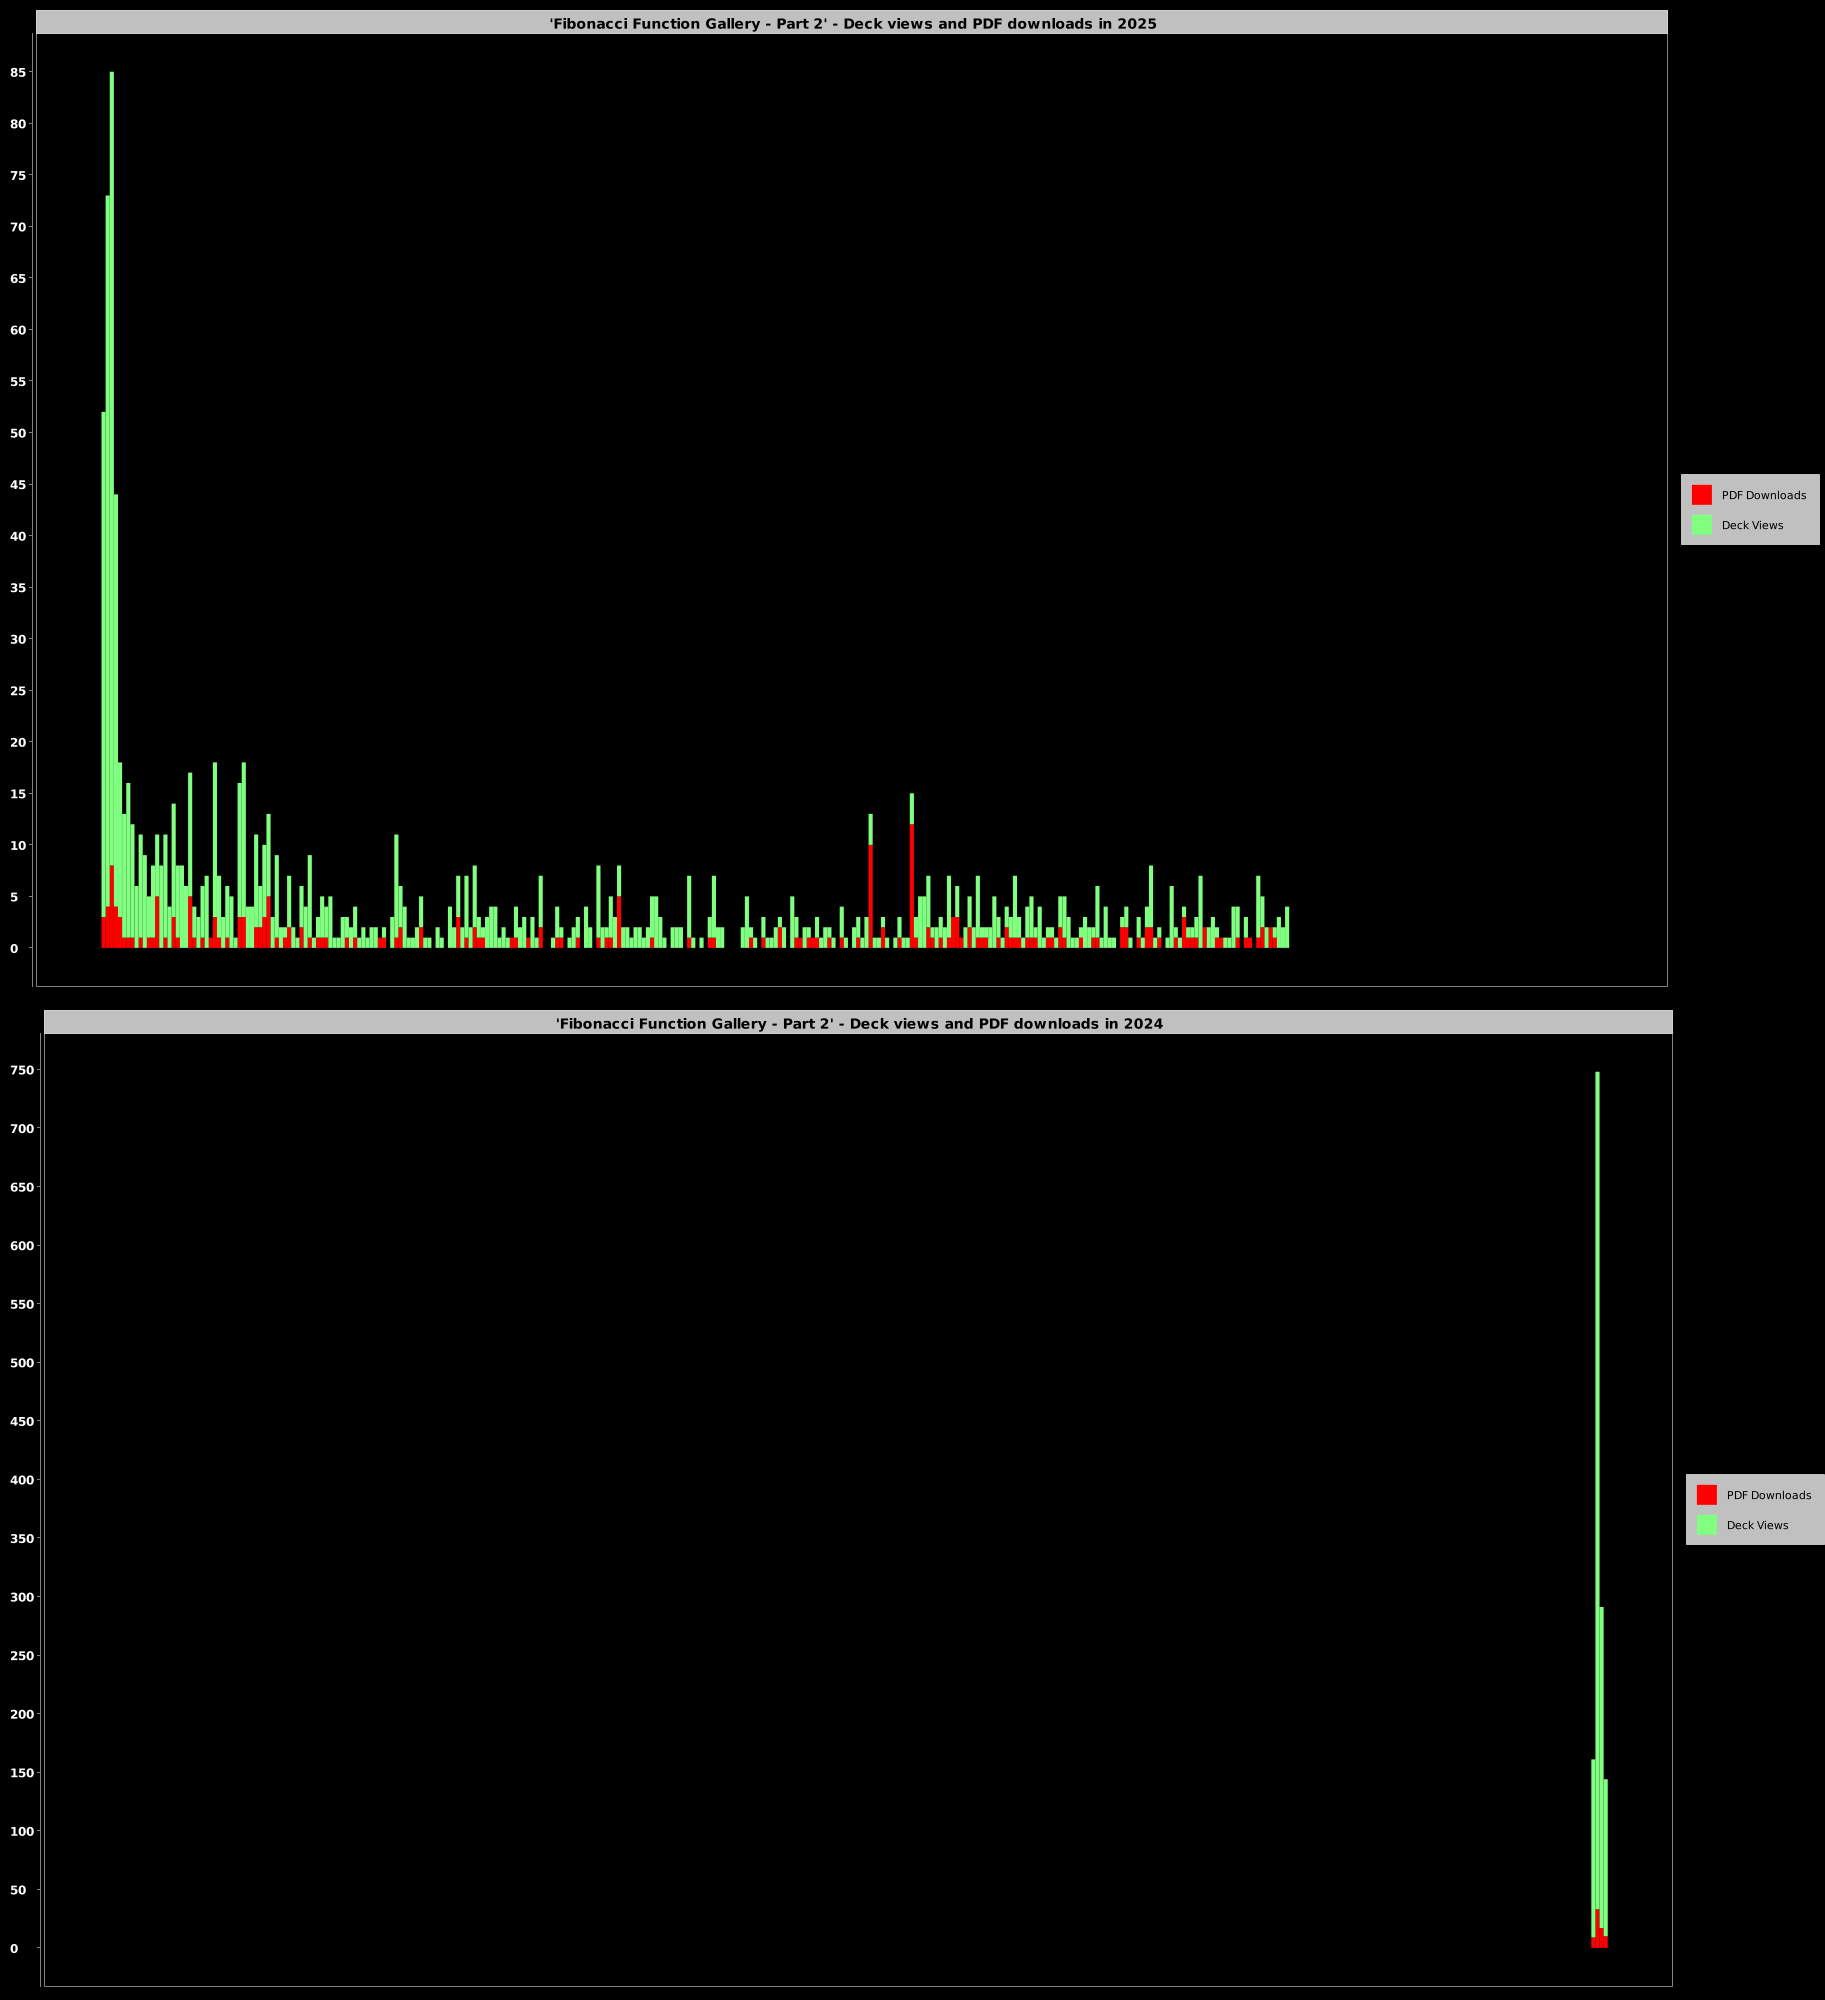The image size is (1825, 2000).
Task: Select the 'Deck Views' label in 2024 legend
Action: [x=1757, y=1525]
